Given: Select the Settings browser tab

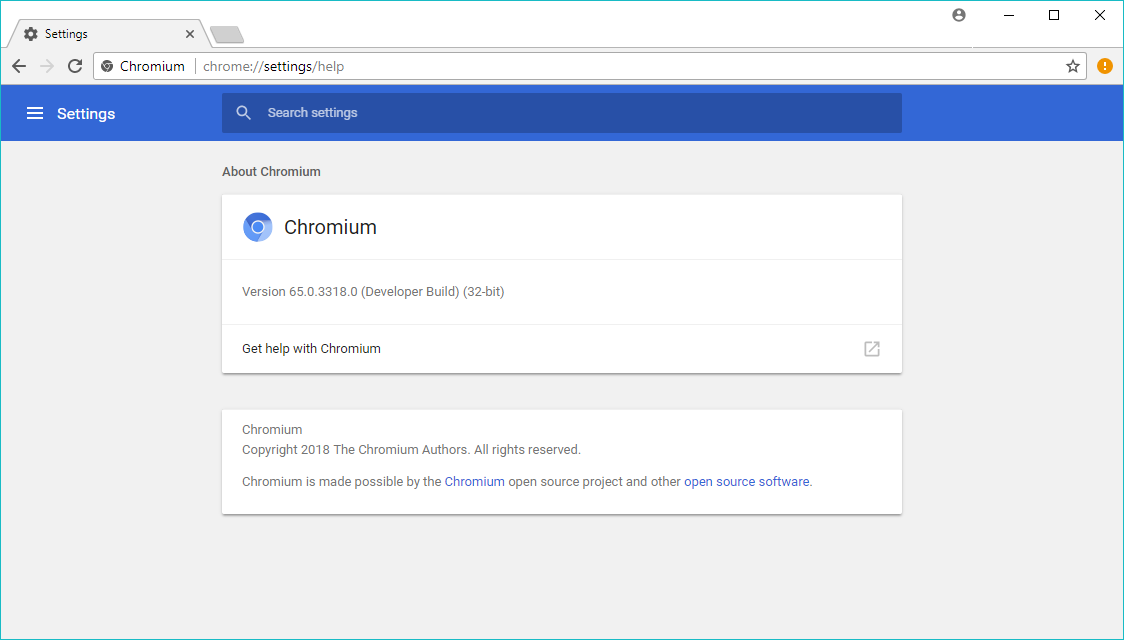Looking at the screenshot, I should (100, 34).
